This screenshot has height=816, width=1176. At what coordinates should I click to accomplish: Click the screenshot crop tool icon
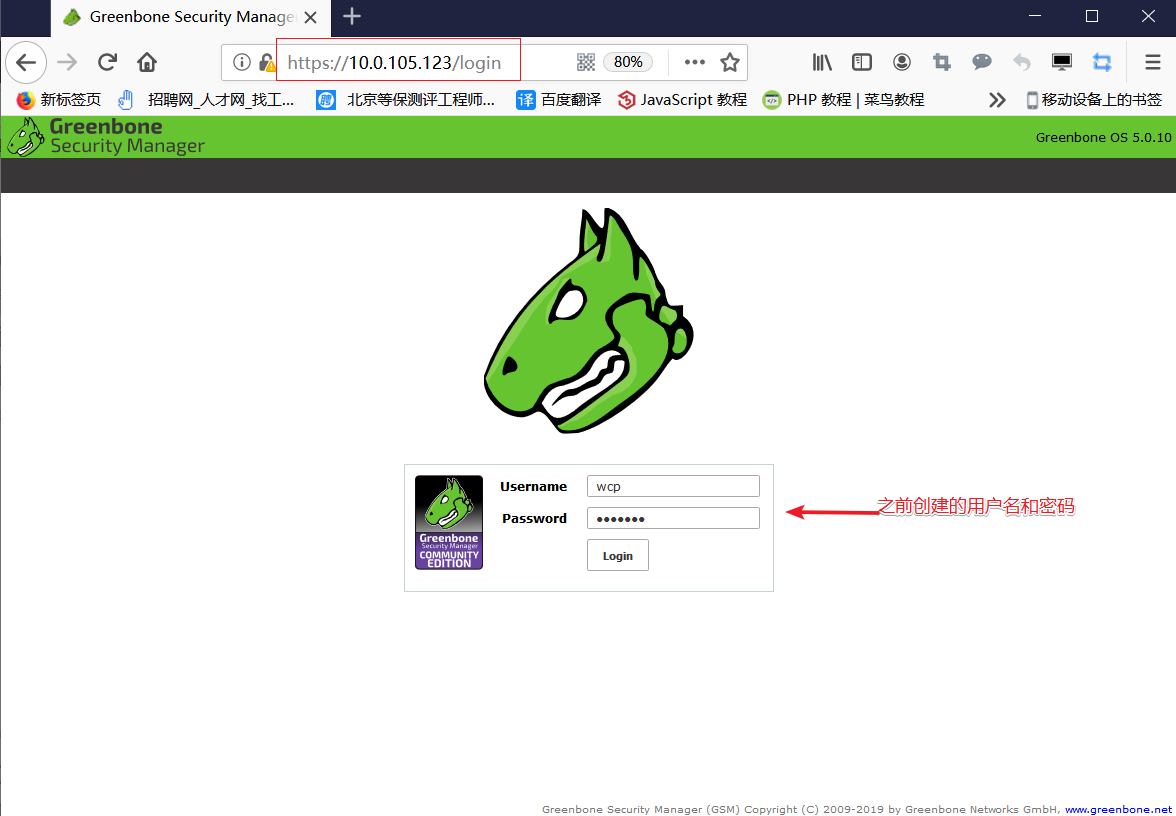(x=942, y=62)
